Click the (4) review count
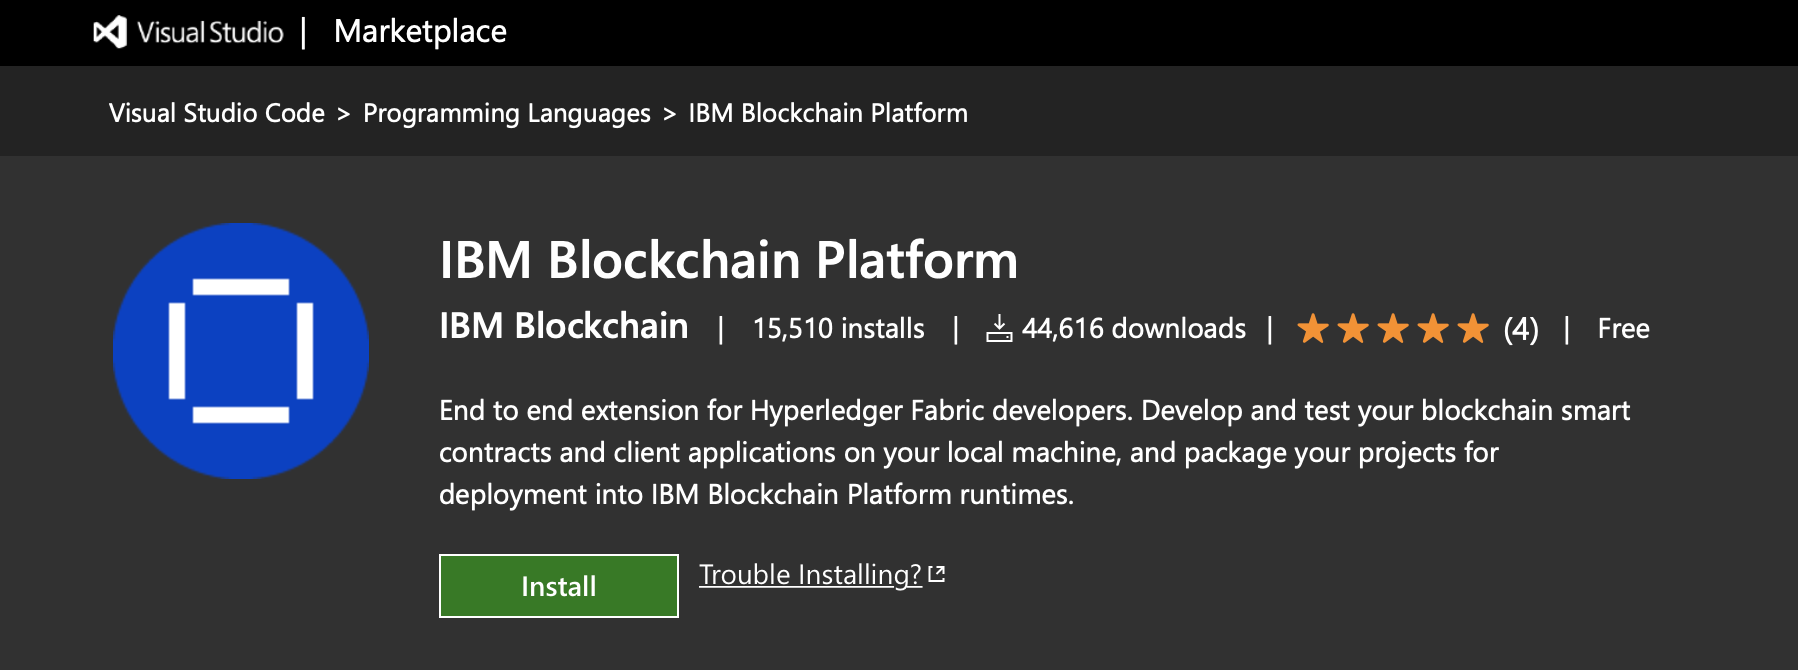1798x670 pixels. click(1521, 328)
